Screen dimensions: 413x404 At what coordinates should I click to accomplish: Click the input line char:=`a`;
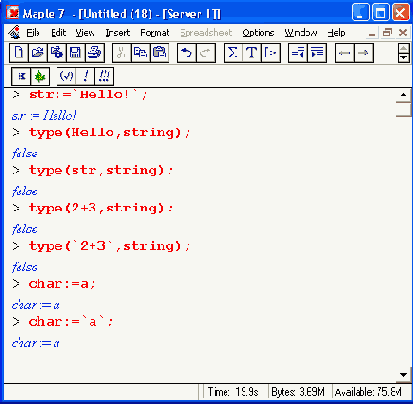[x=71, y=322]
